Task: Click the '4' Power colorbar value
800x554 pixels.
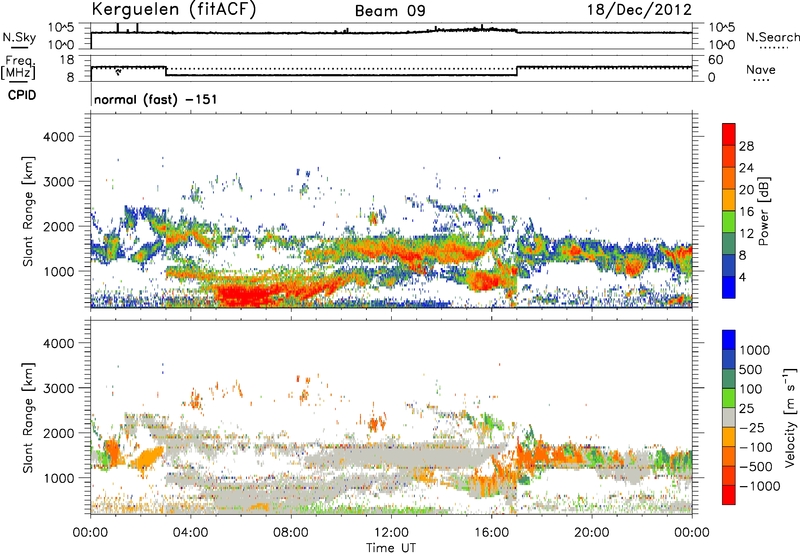Action: (x=742, y=278)
